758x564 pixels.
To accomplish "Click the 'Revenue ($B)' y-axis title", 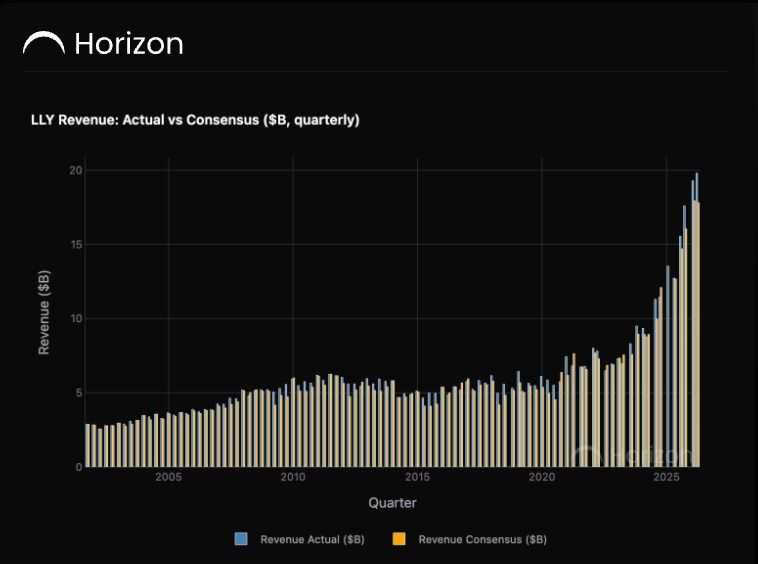I will click(x=44, y=312).
